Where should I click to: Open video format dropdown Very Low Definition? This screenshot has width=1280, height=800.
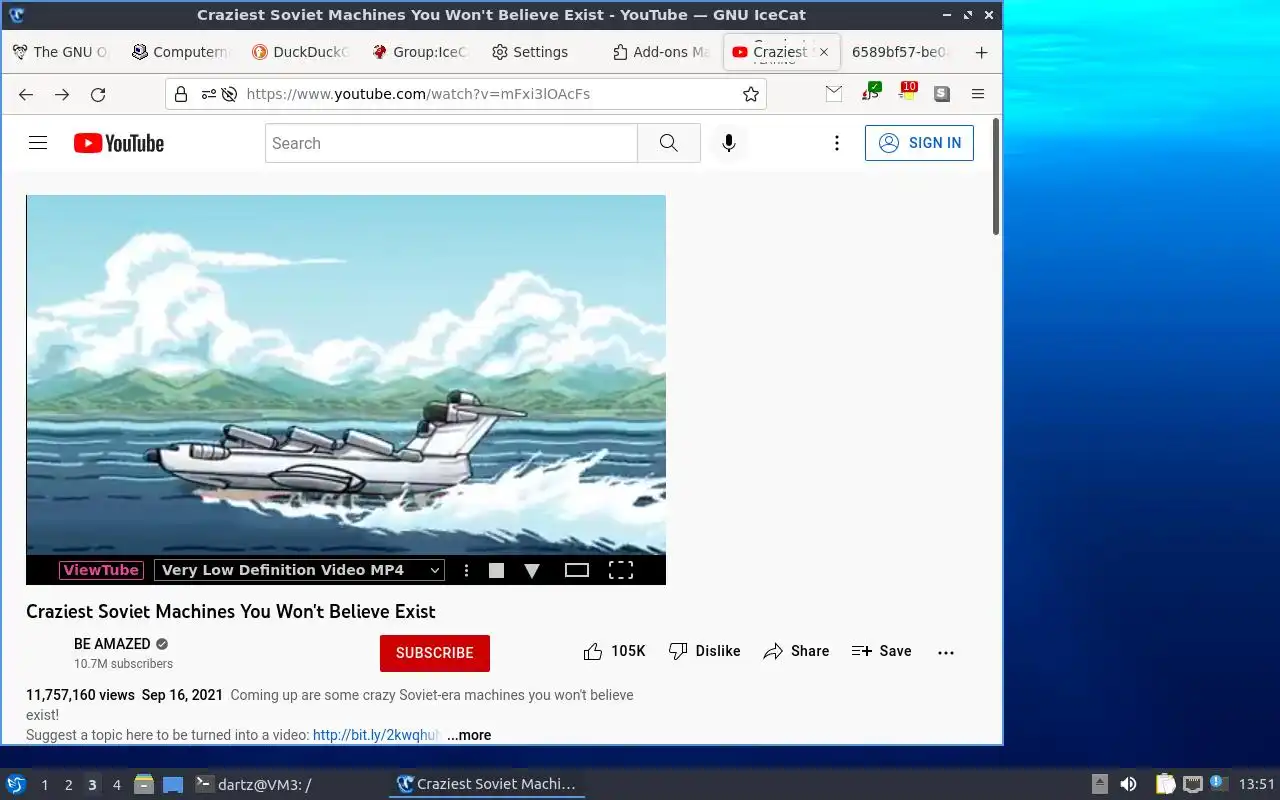click(299, 570)
